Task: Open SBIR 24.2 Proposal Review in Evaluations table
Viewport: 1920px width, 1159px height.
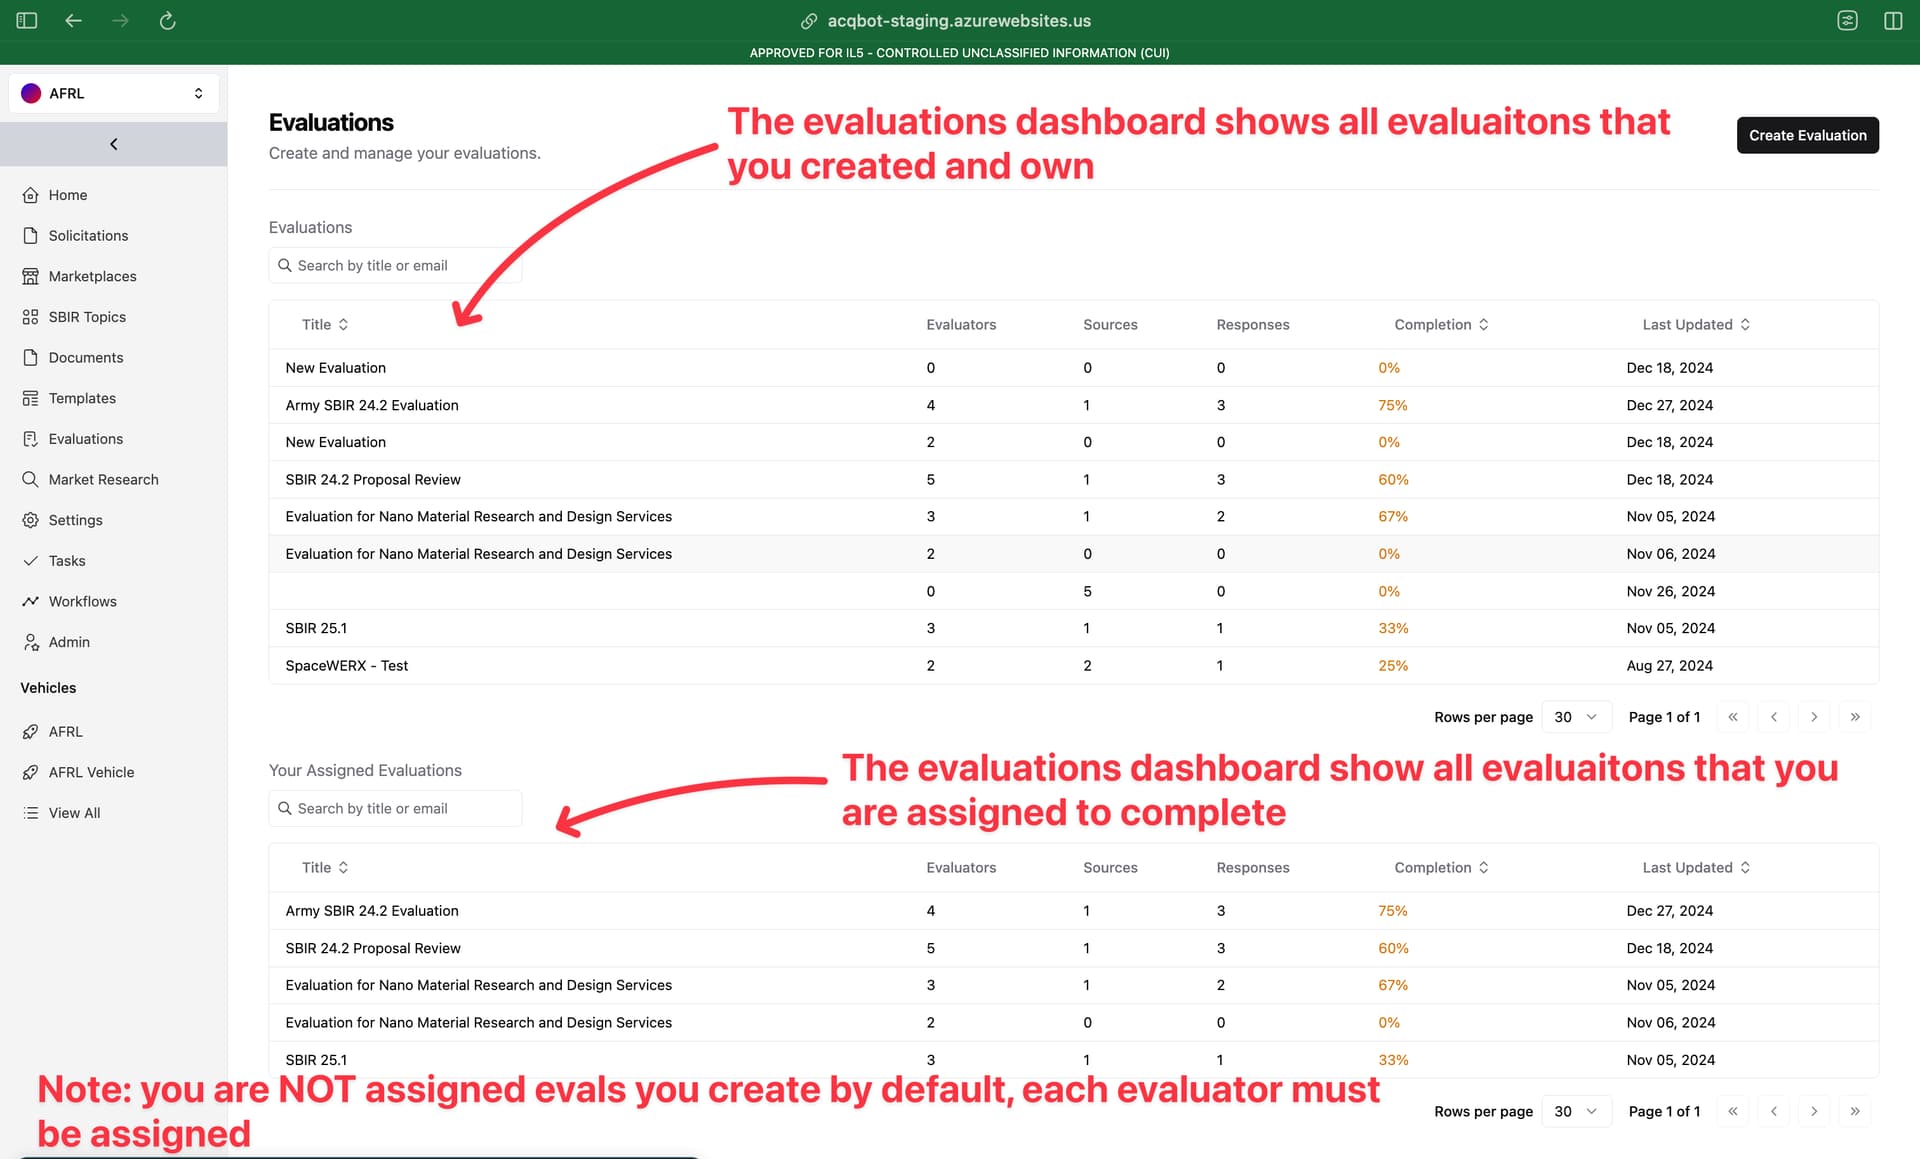Action: pos(1073,480)
